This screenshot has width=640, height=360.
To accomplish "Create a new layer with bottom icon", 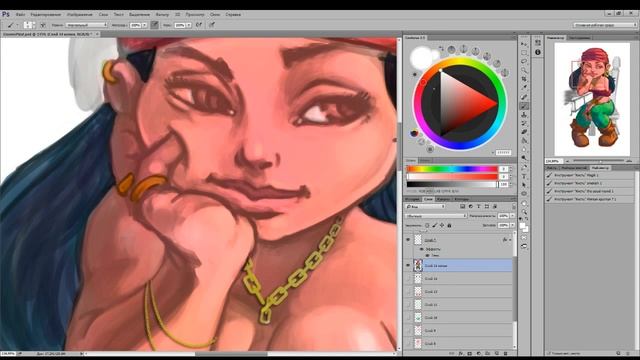I will (497, 353).
